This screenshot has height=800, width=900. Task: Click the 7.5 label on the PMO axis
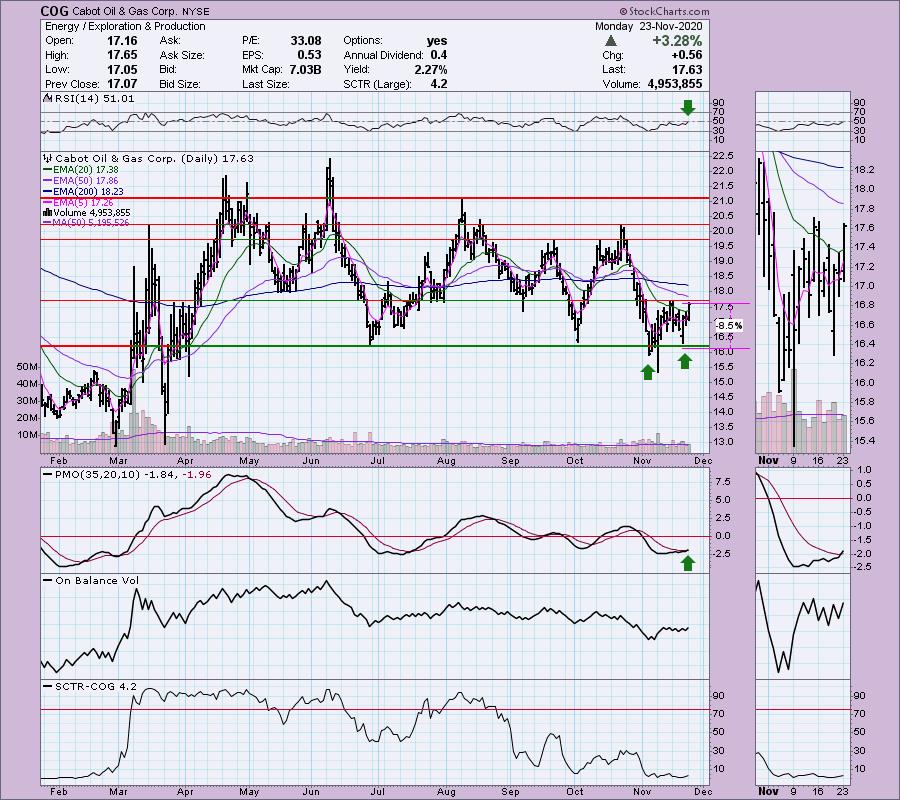pyautogui.click(x=723, y=481)
